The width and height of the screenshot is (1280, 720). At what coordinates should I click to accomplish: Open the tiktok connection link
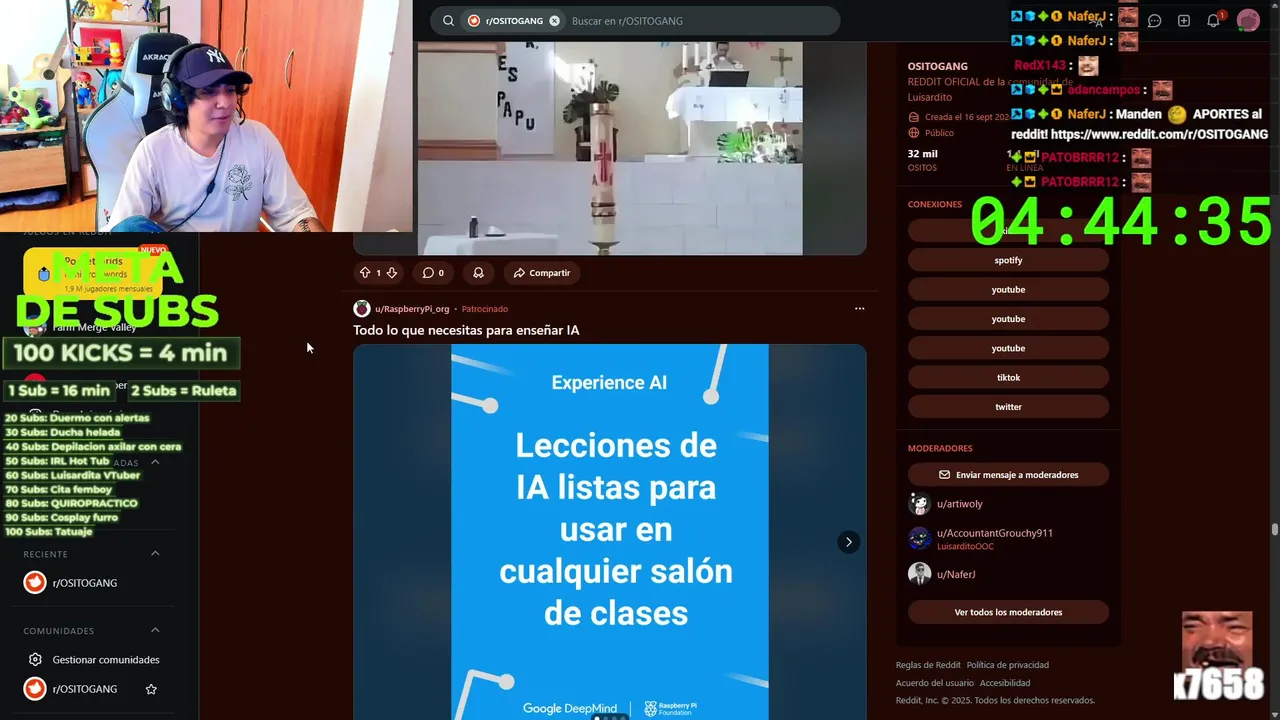[x=1008, y=377]
